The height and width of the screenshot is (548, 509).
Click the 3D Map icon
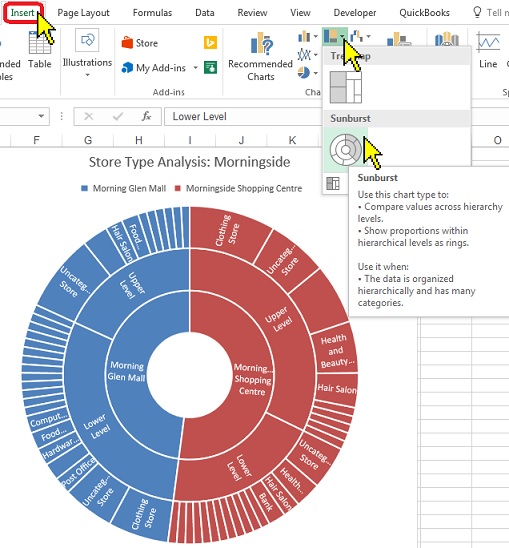point(446,39)
